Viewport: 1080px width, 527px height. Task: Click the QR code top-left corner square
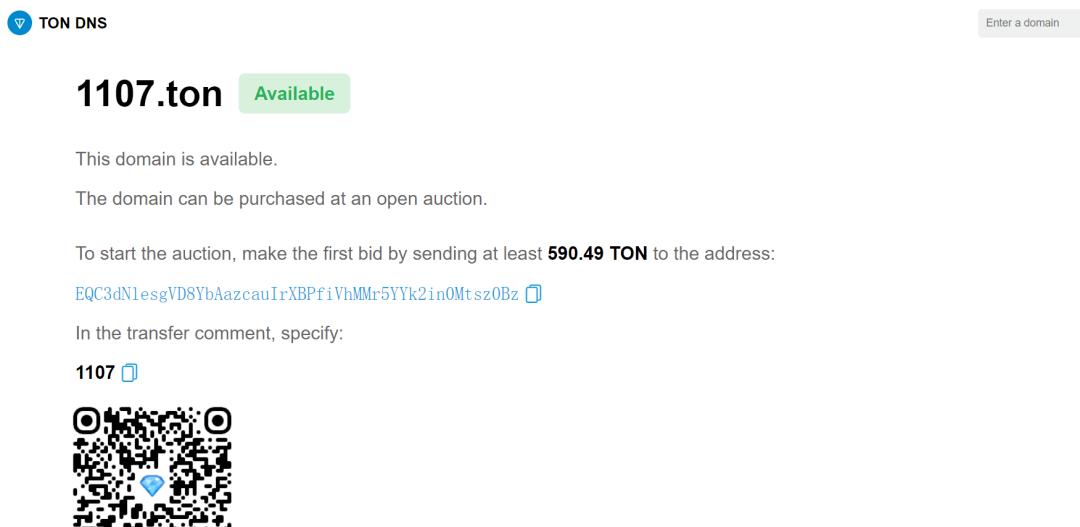coord(88,420)
